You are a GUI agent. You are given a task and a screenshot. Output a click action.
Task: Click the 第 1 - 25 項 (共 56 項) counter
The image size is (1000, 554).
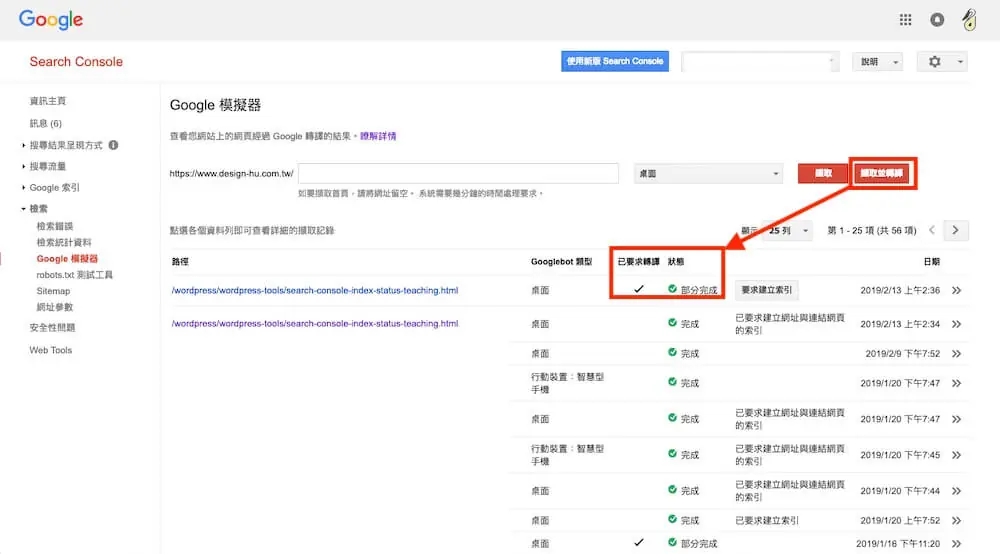(872, 230)
